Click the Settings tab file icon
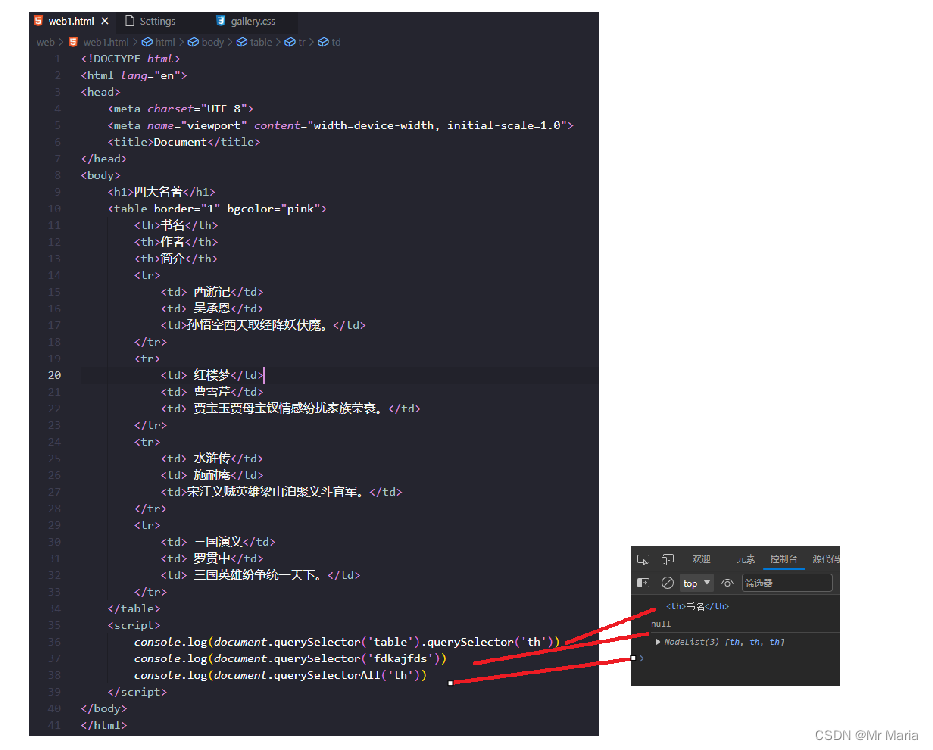The image size is (933, 750). click(x=129, y=21)
